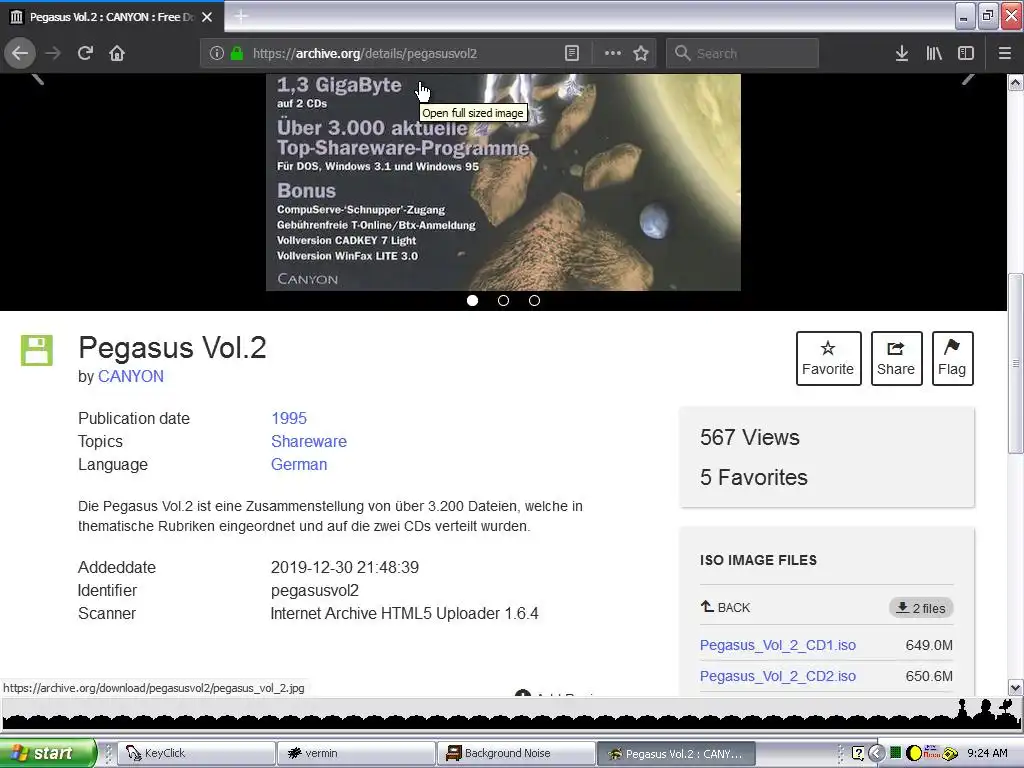Screen dimensions: 1024x768
Task: Toggle the browser sidebar
Action: pyautogui.click(x=966, y=53)
